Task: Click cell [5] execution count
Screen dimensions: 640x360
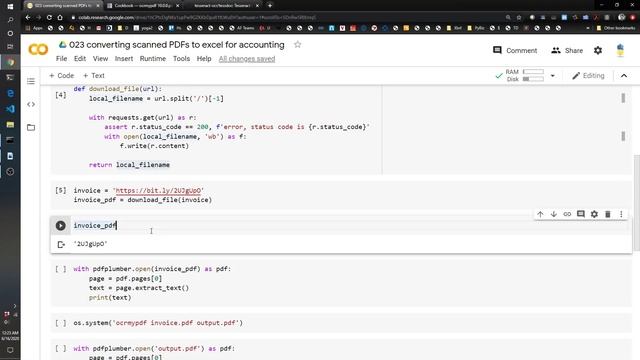Action: [x=61, y=191]
